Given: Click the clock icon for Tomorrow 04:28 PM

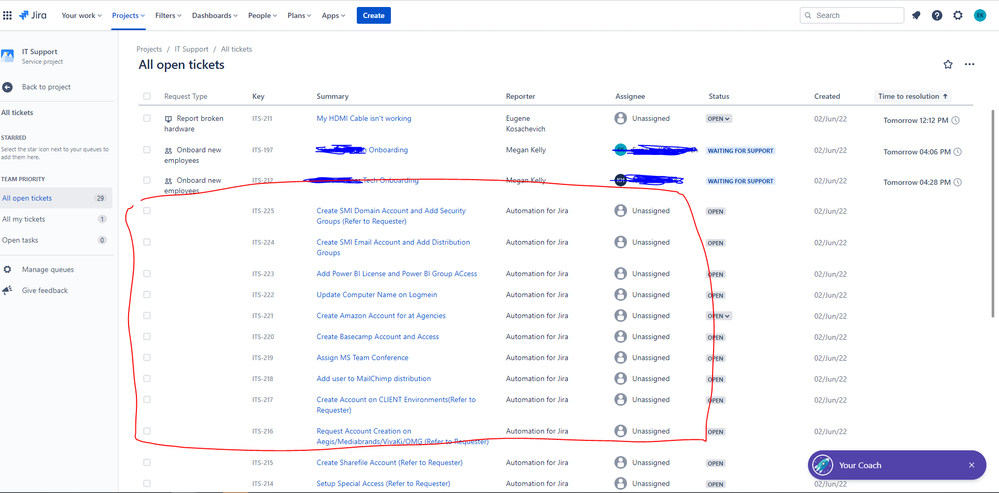Looking at the screenshot, I should click(x=958, y=182).
